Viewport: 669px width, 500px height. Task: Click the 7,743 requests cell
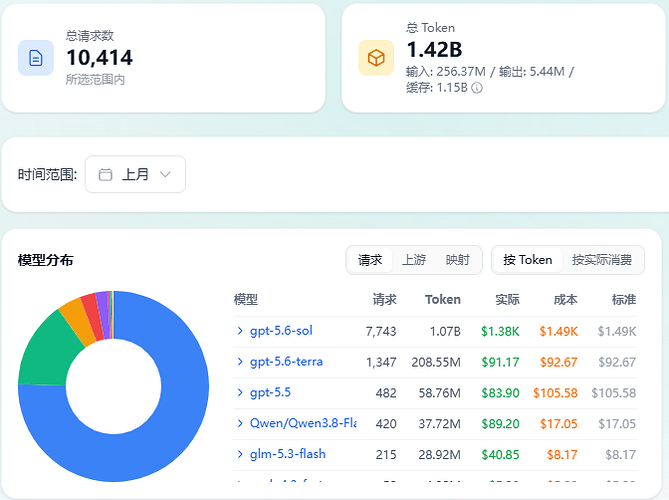(381, 331)
